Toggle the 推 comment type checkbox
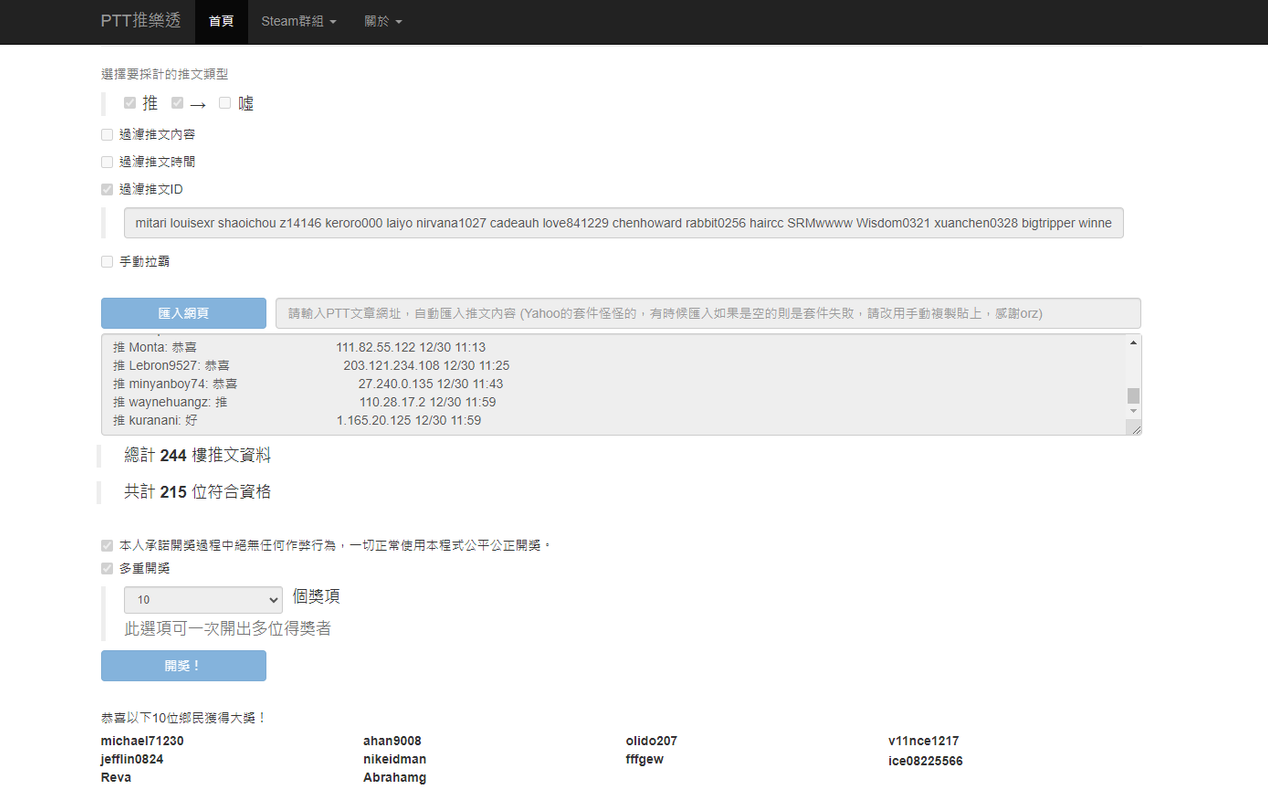This screenshot has width=1268, height=800. 130,103
